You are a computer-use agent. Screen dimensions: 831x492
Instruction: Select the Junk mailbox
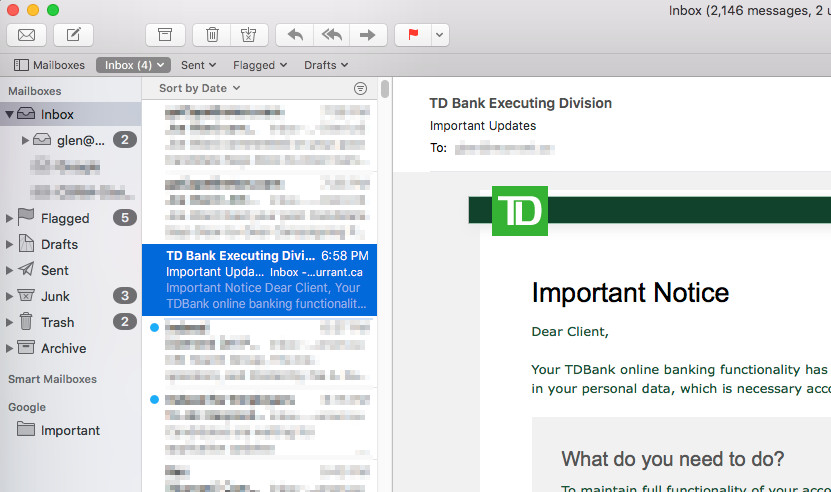[70, 296]
